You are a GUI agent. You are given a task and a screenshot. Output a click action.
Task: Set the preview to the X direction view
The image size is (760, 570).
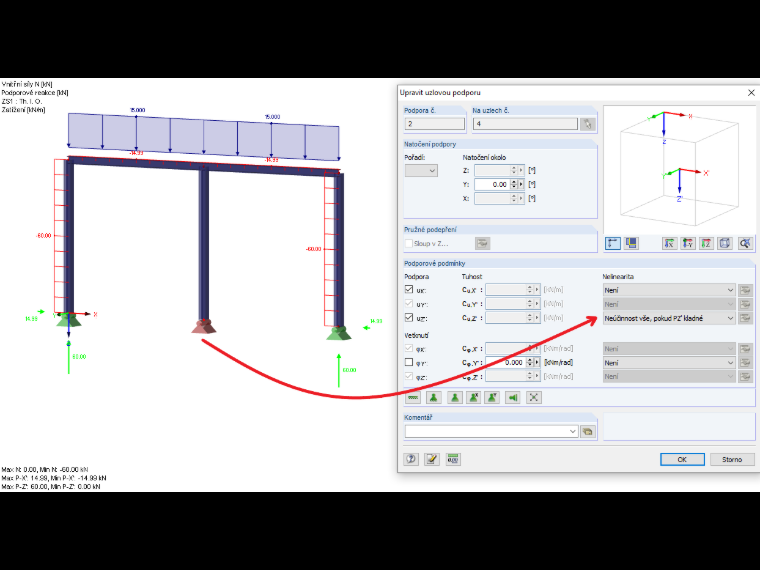(669, 243)
